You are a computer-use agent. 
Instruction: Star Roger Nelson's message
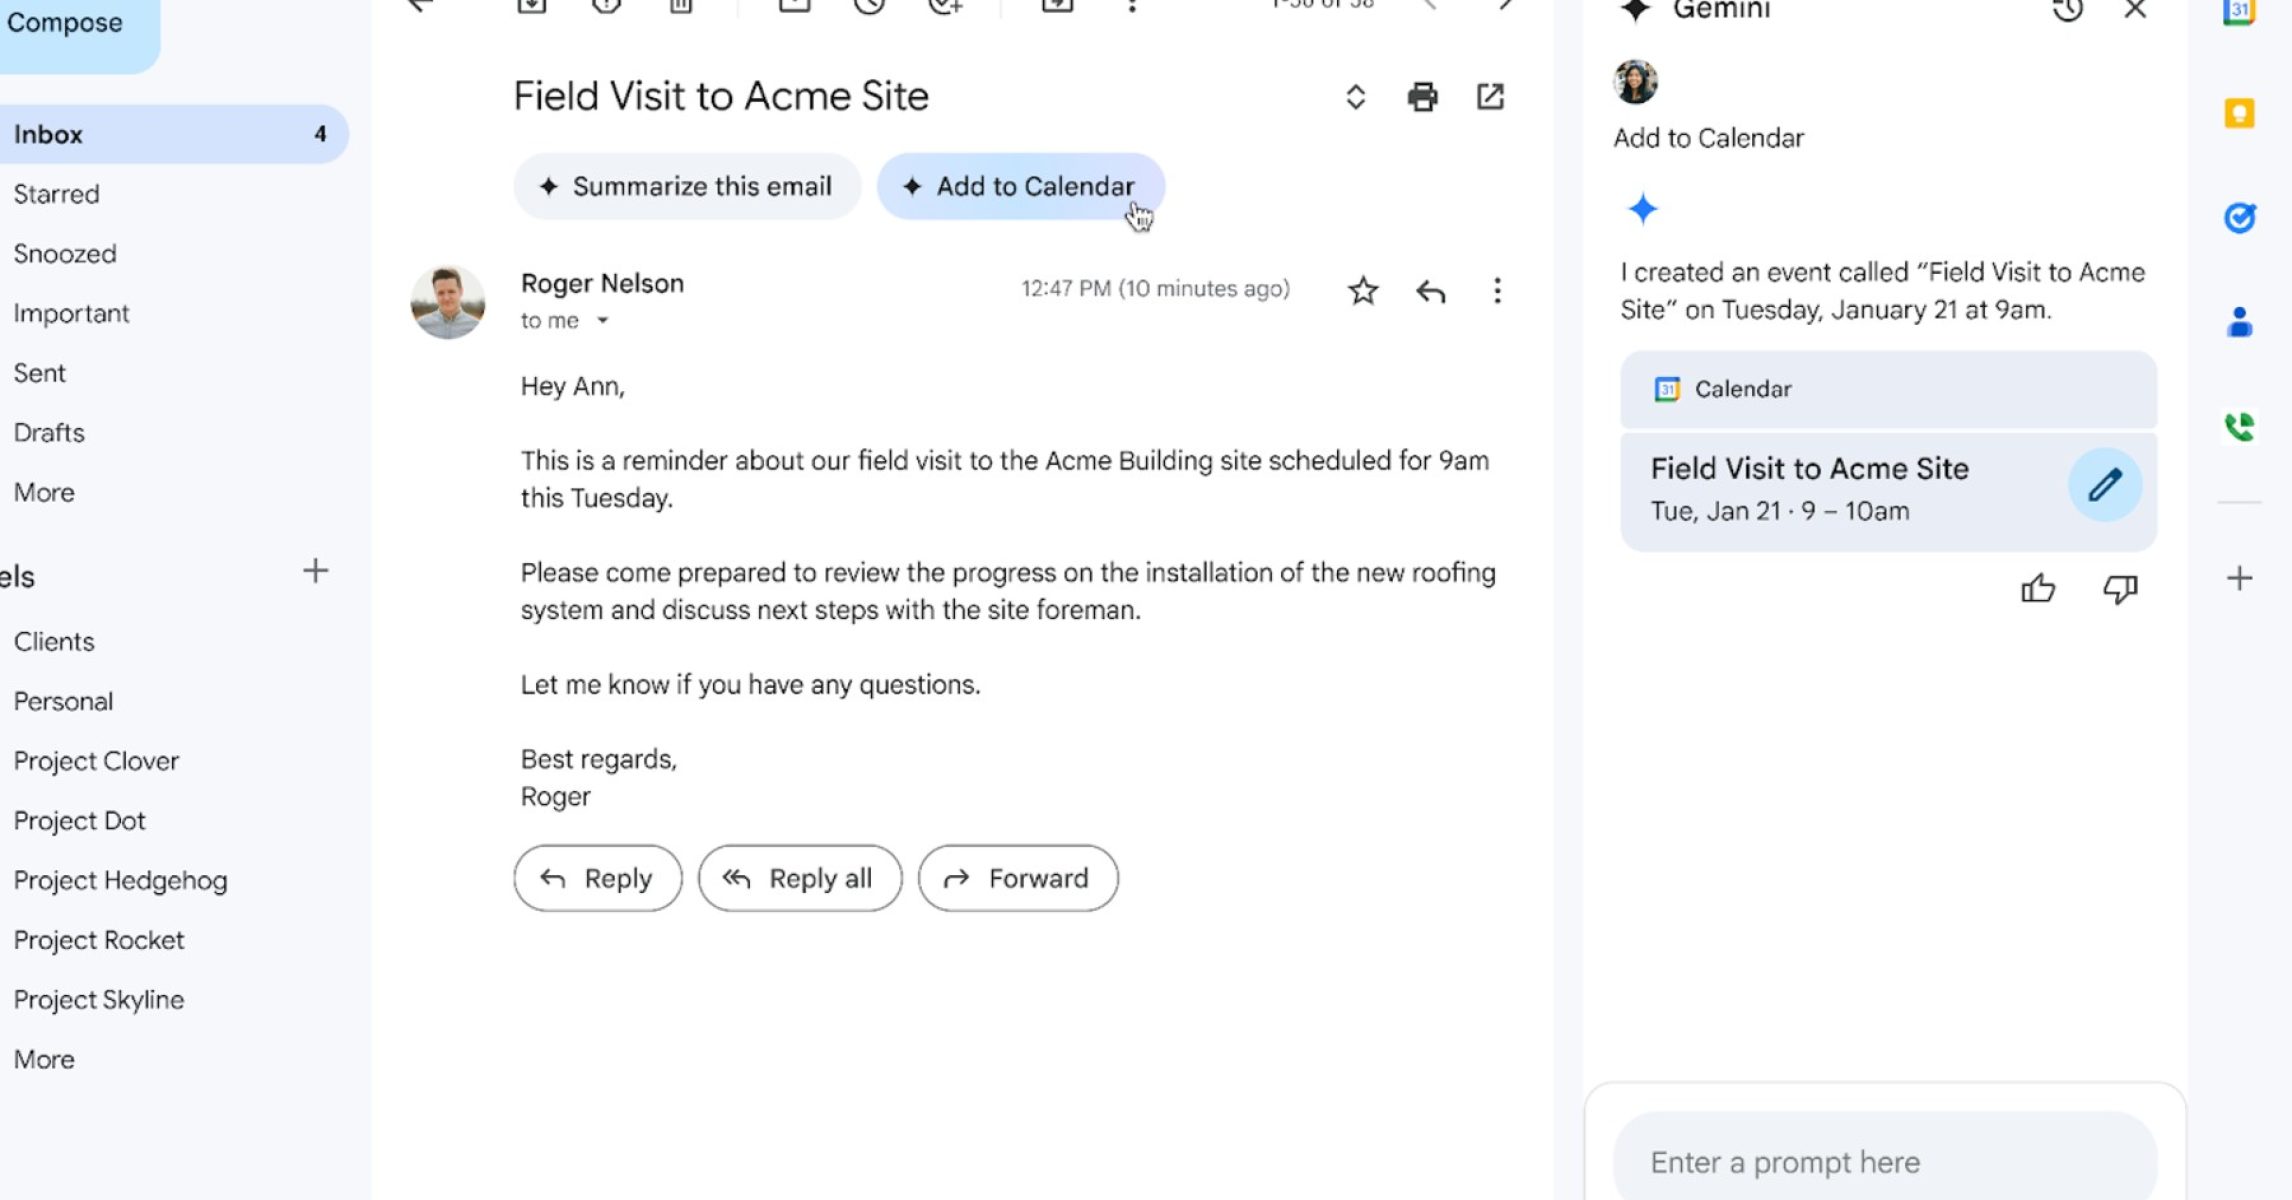(1362, 291)
